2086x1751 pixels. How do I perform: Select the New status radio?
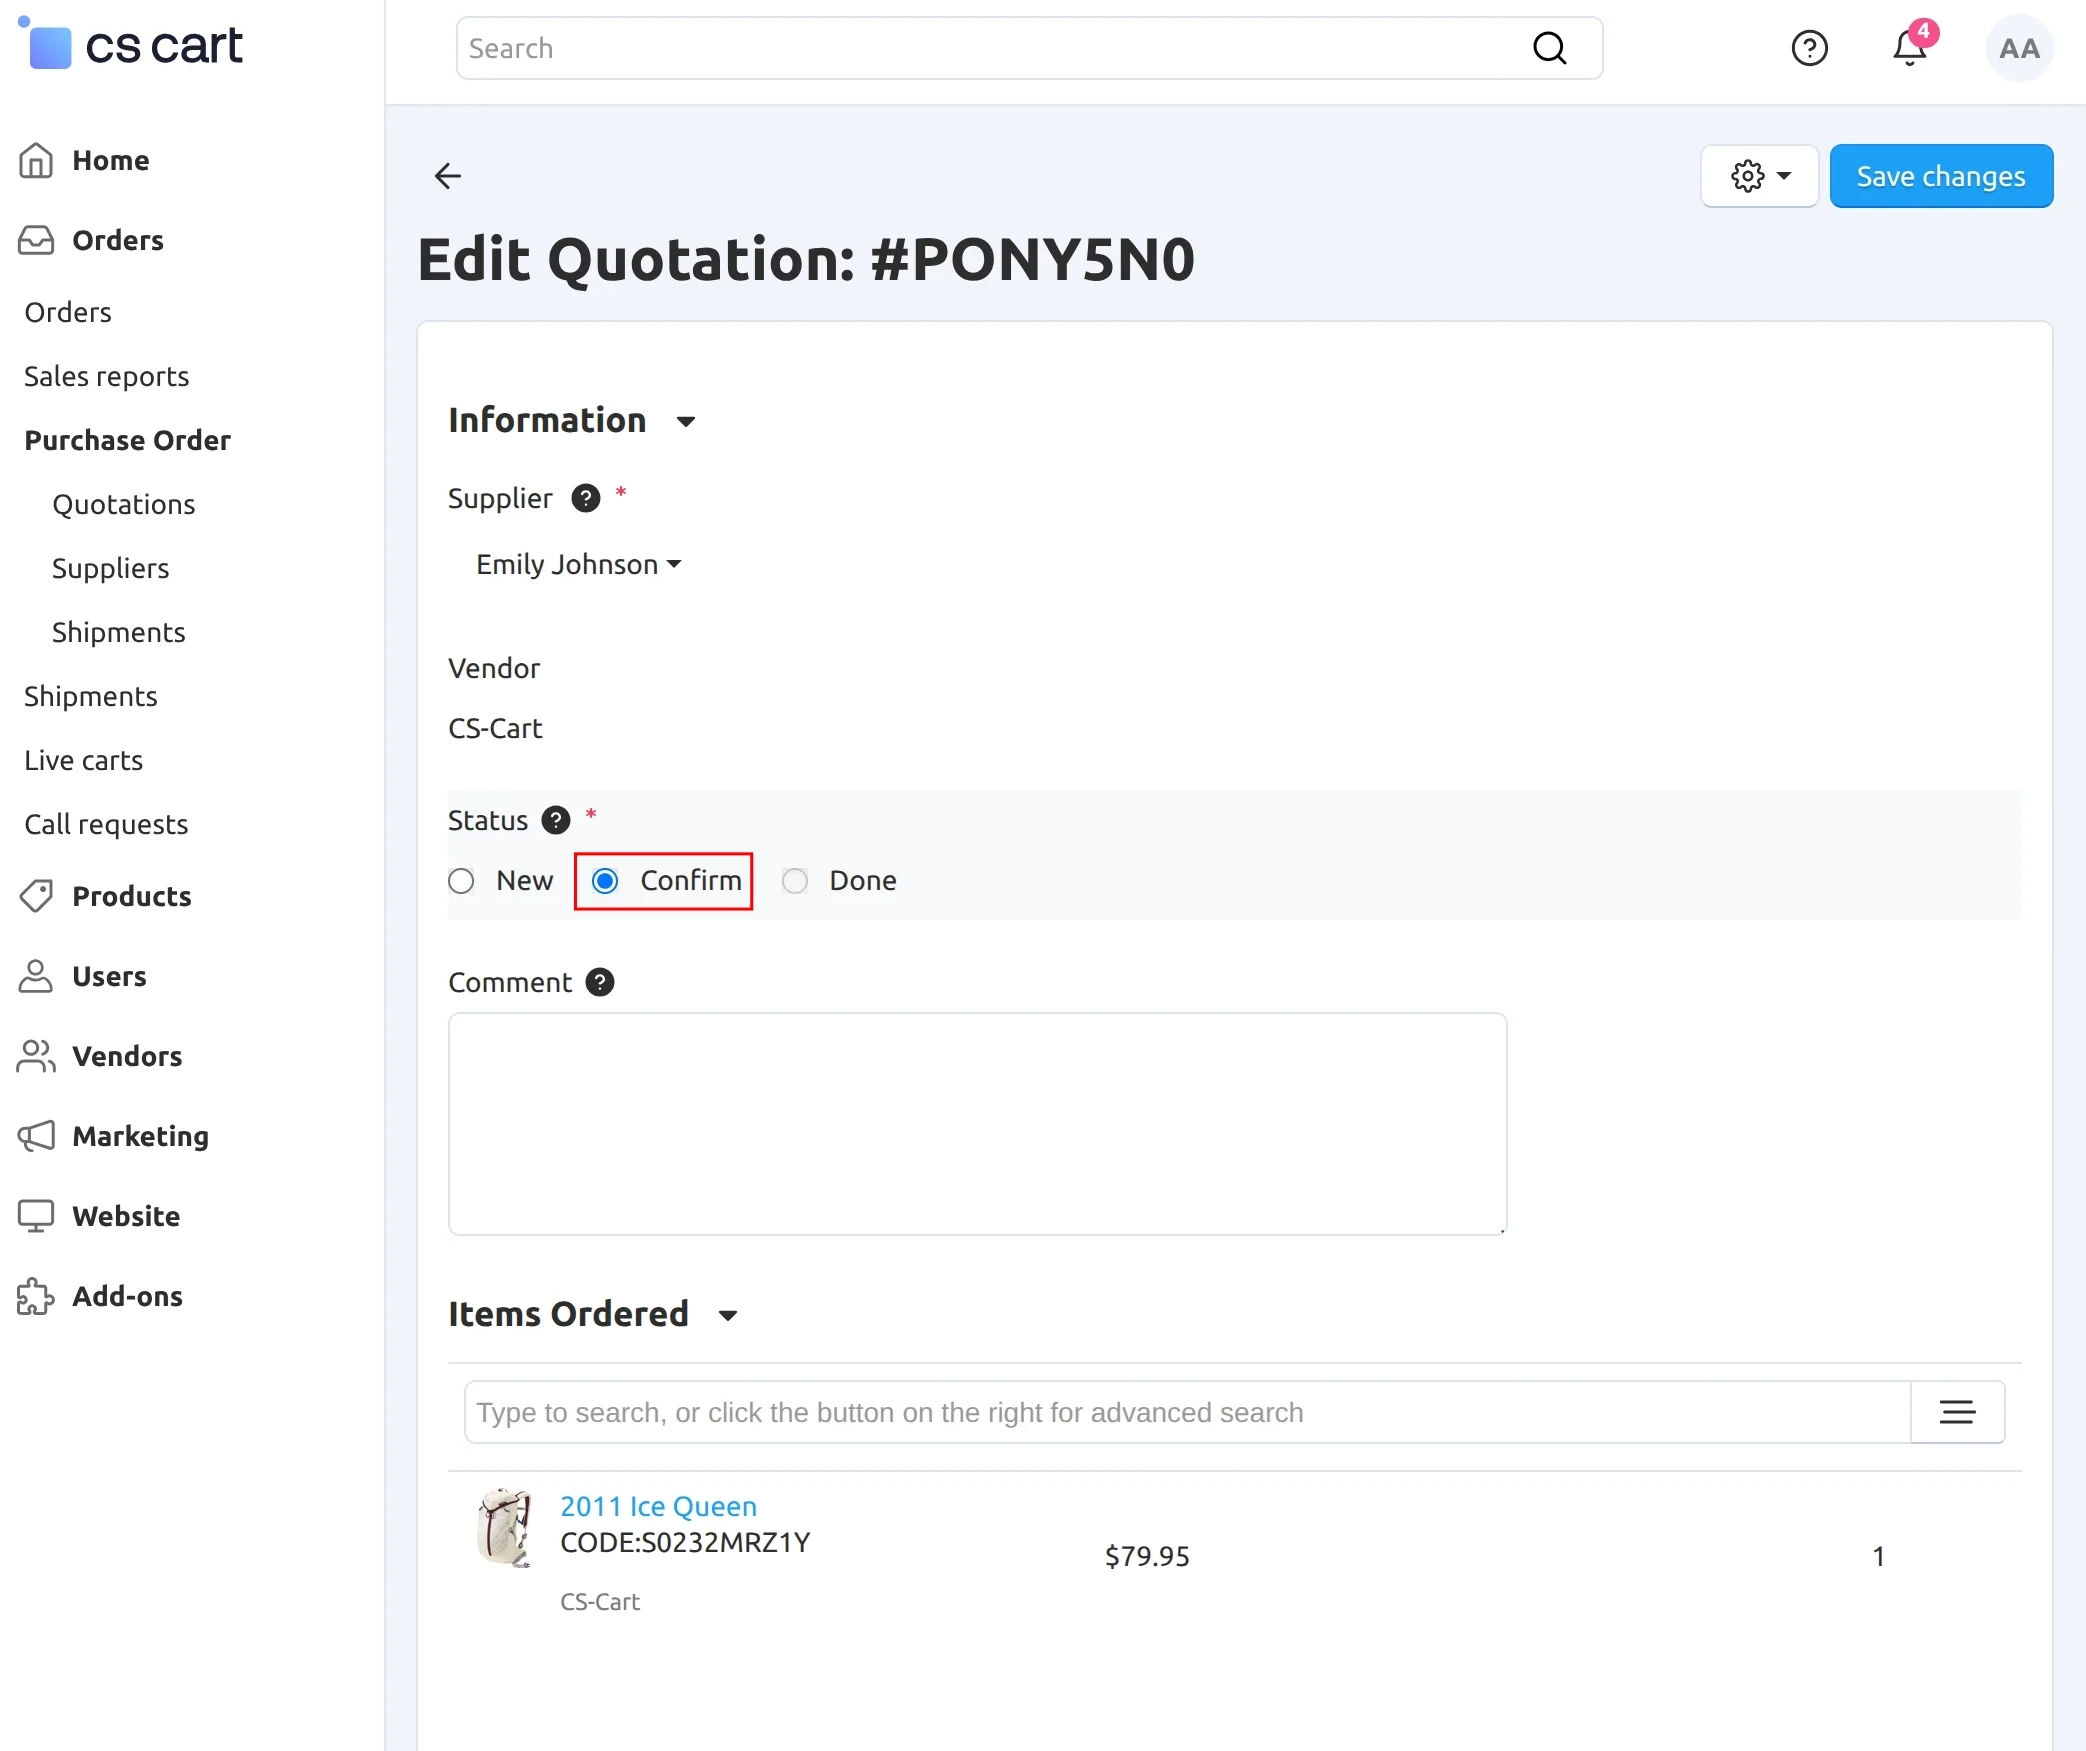pos(461,881)
